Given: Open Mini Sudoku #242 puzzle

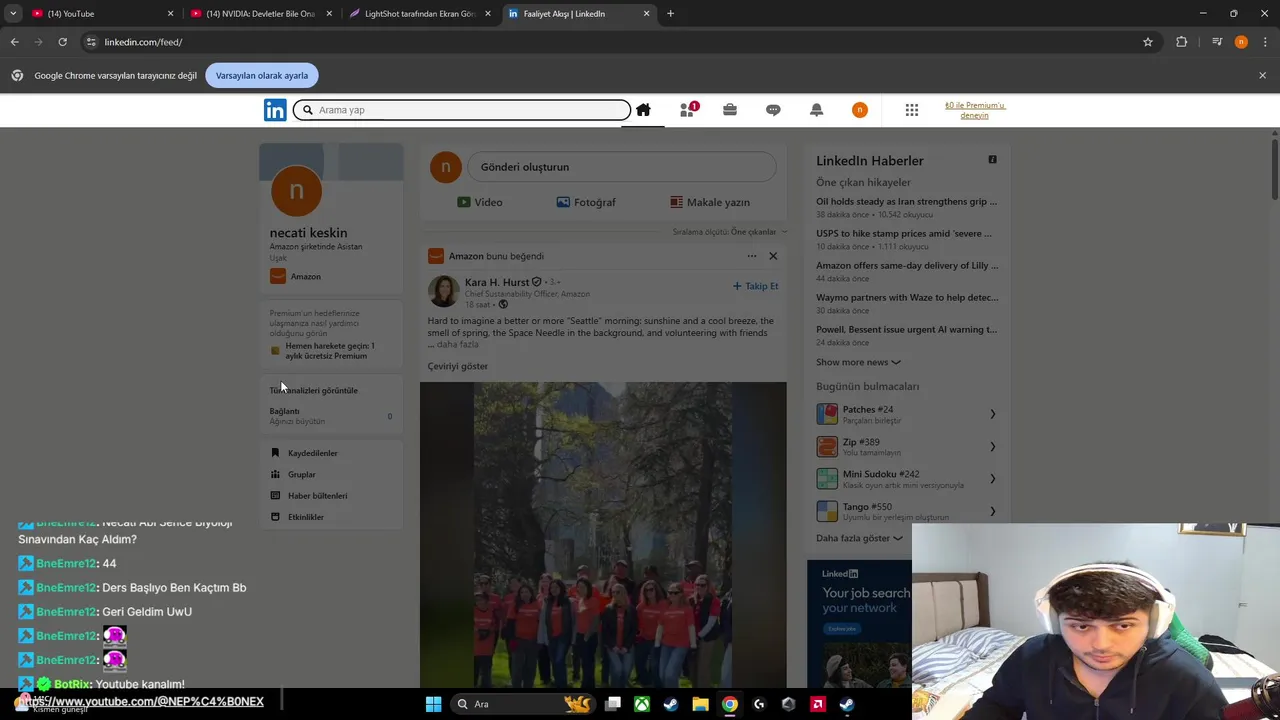Looking at the screenshot, I should pyautogui.click(x=907, y=478).
